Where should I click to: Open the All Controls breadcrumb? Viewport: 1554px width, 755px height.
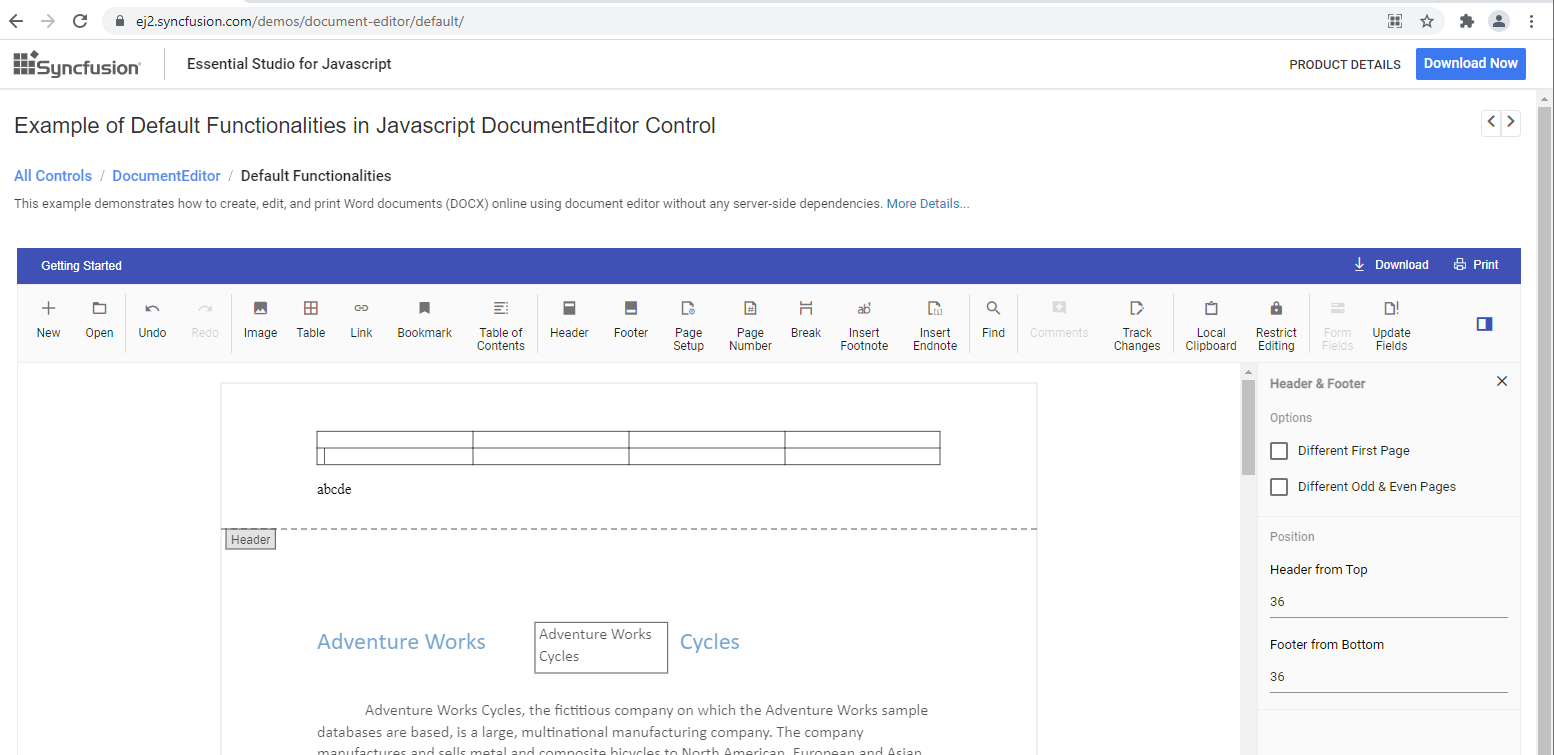click(x=53, y=176)
